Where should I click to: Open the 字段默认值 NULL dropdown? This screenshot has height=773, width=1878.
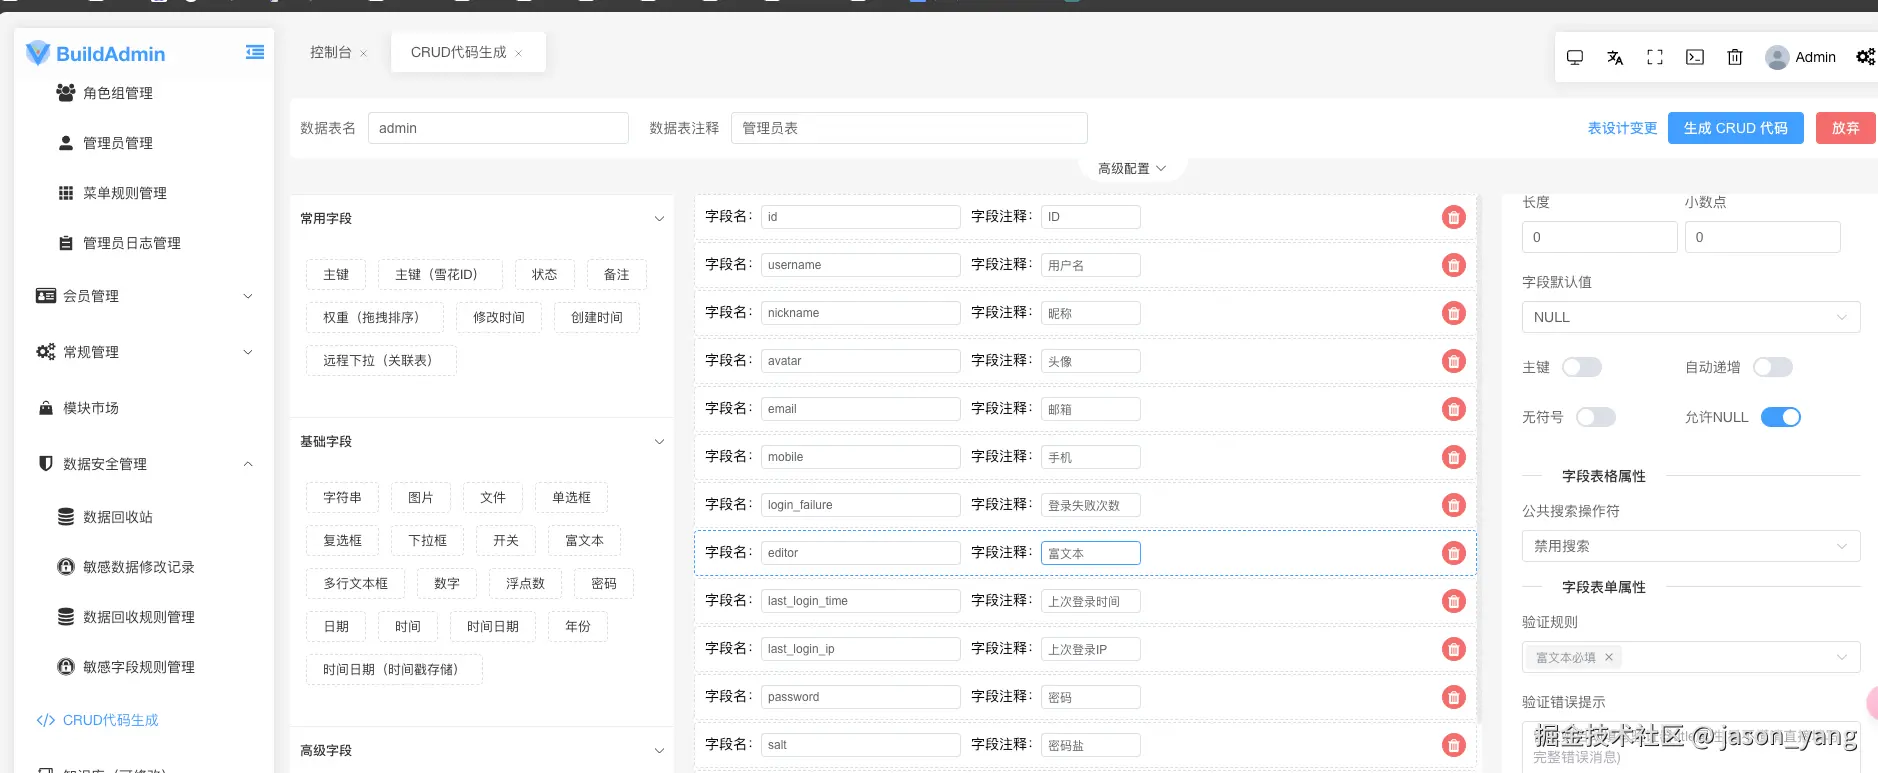click(1691, 317)
